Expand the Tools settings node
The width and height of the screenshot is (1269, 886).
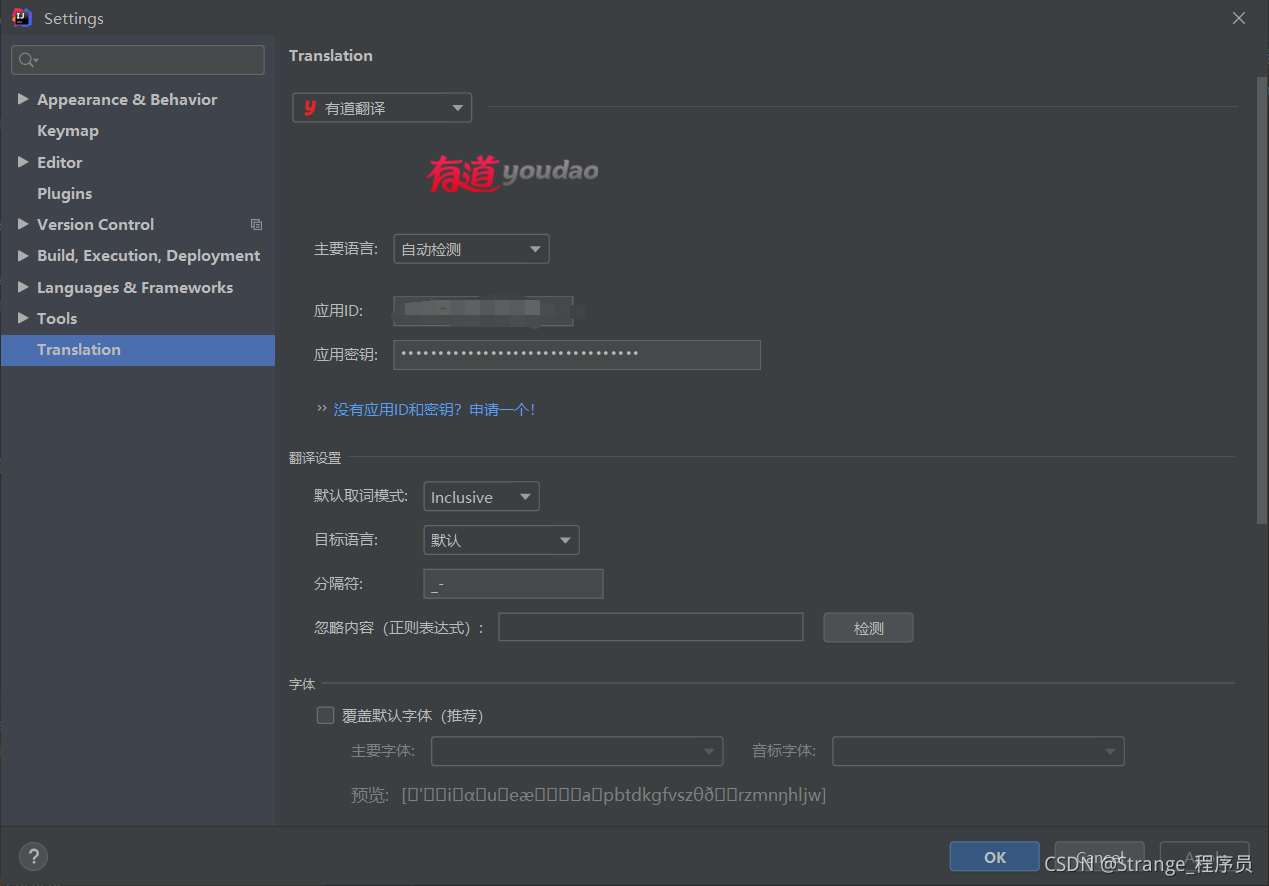click(x=23, y=318)
